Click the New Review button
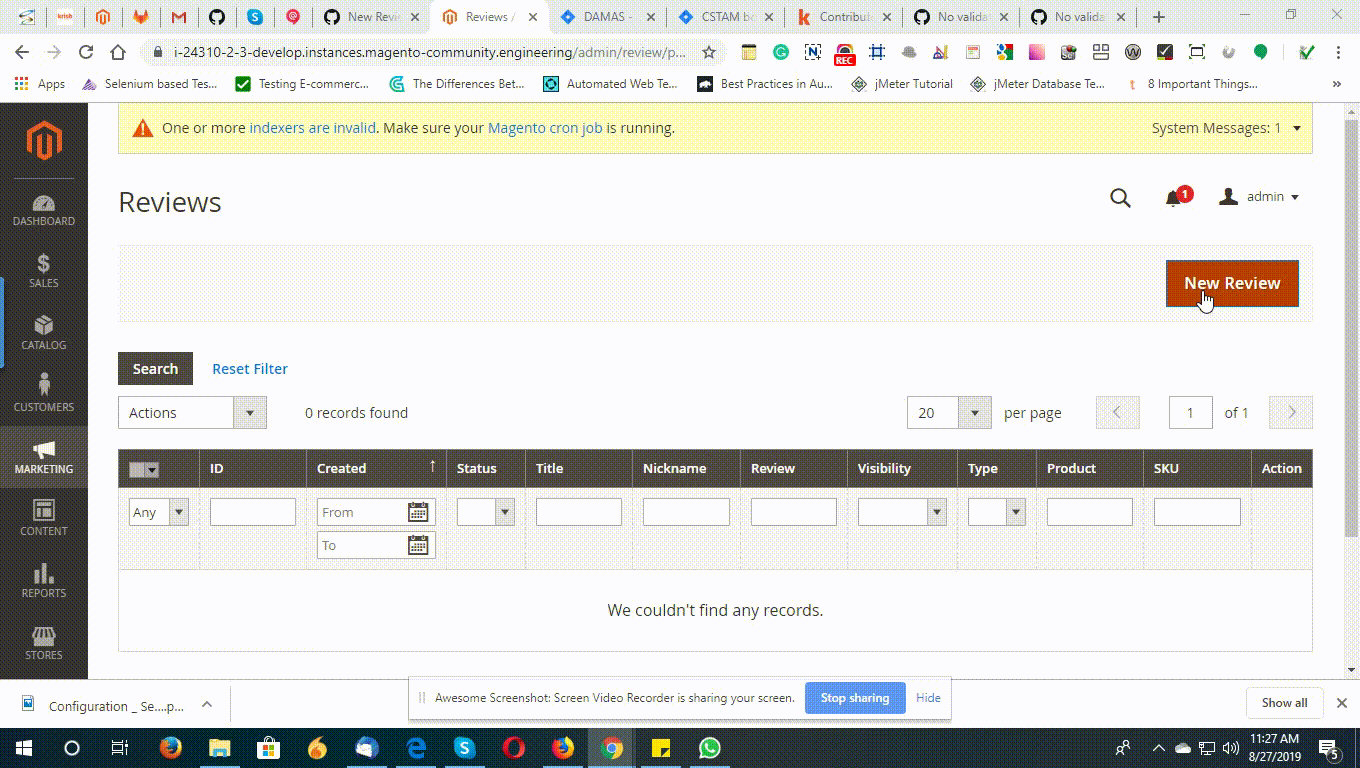Image resolution: width=1360 pixels, height=768 pixels. (1231, 283)
